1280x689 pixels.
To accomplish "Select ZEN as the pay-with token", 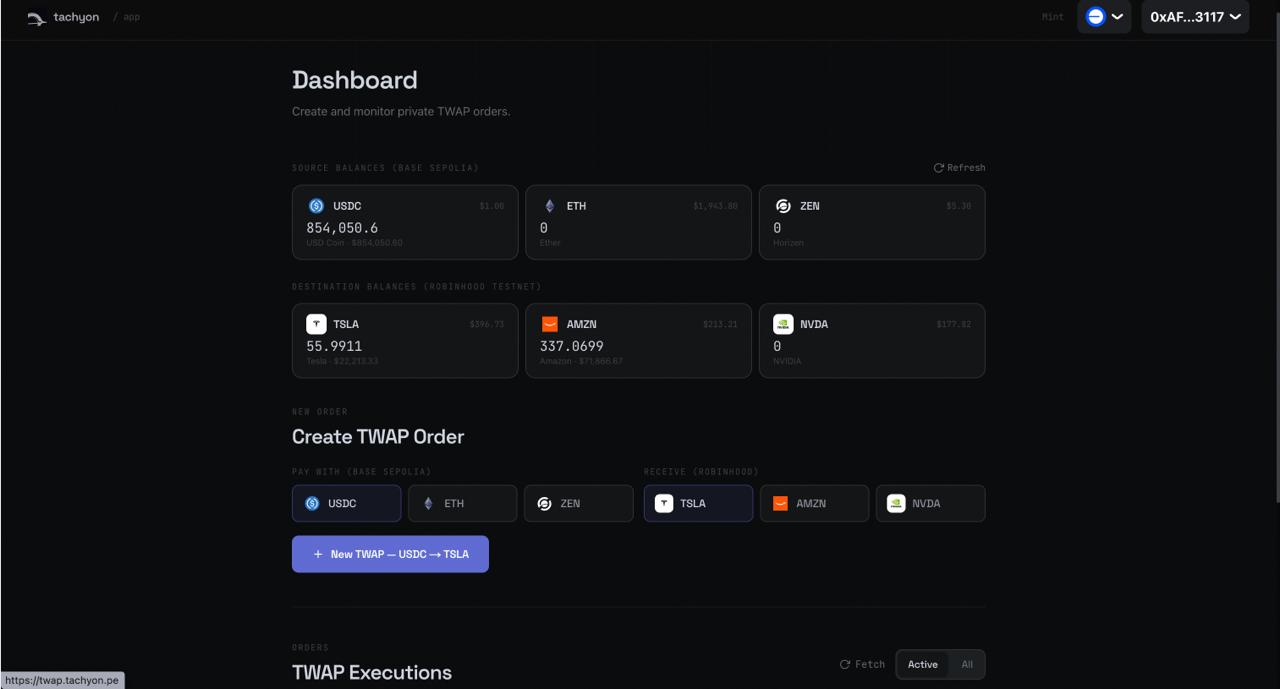I will tap(578, 503).
